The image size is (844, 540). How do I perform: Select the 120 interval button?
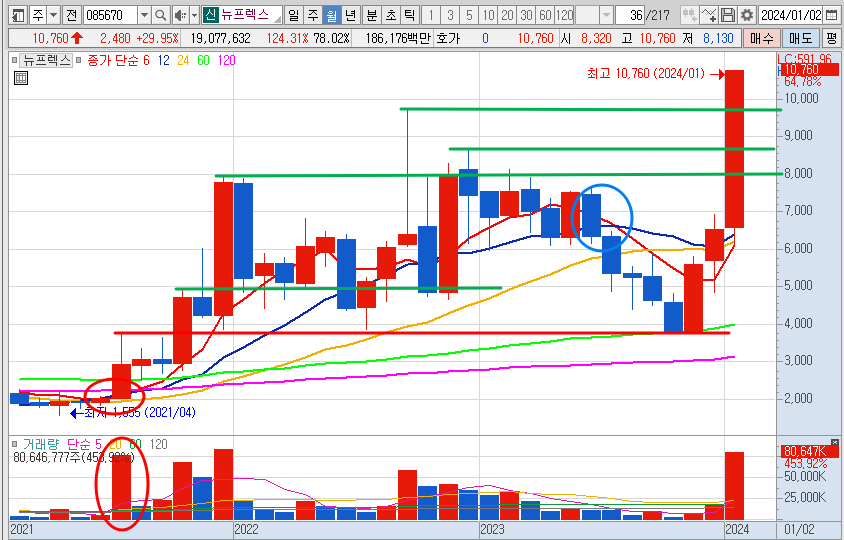point(564,15)
